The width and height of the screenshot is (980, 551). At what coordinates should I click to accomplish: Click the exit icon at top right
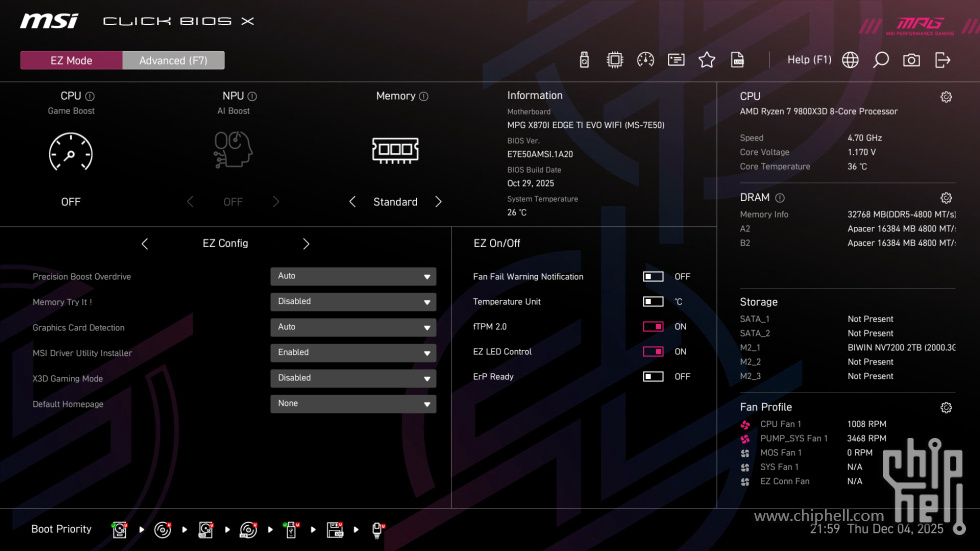942,60
